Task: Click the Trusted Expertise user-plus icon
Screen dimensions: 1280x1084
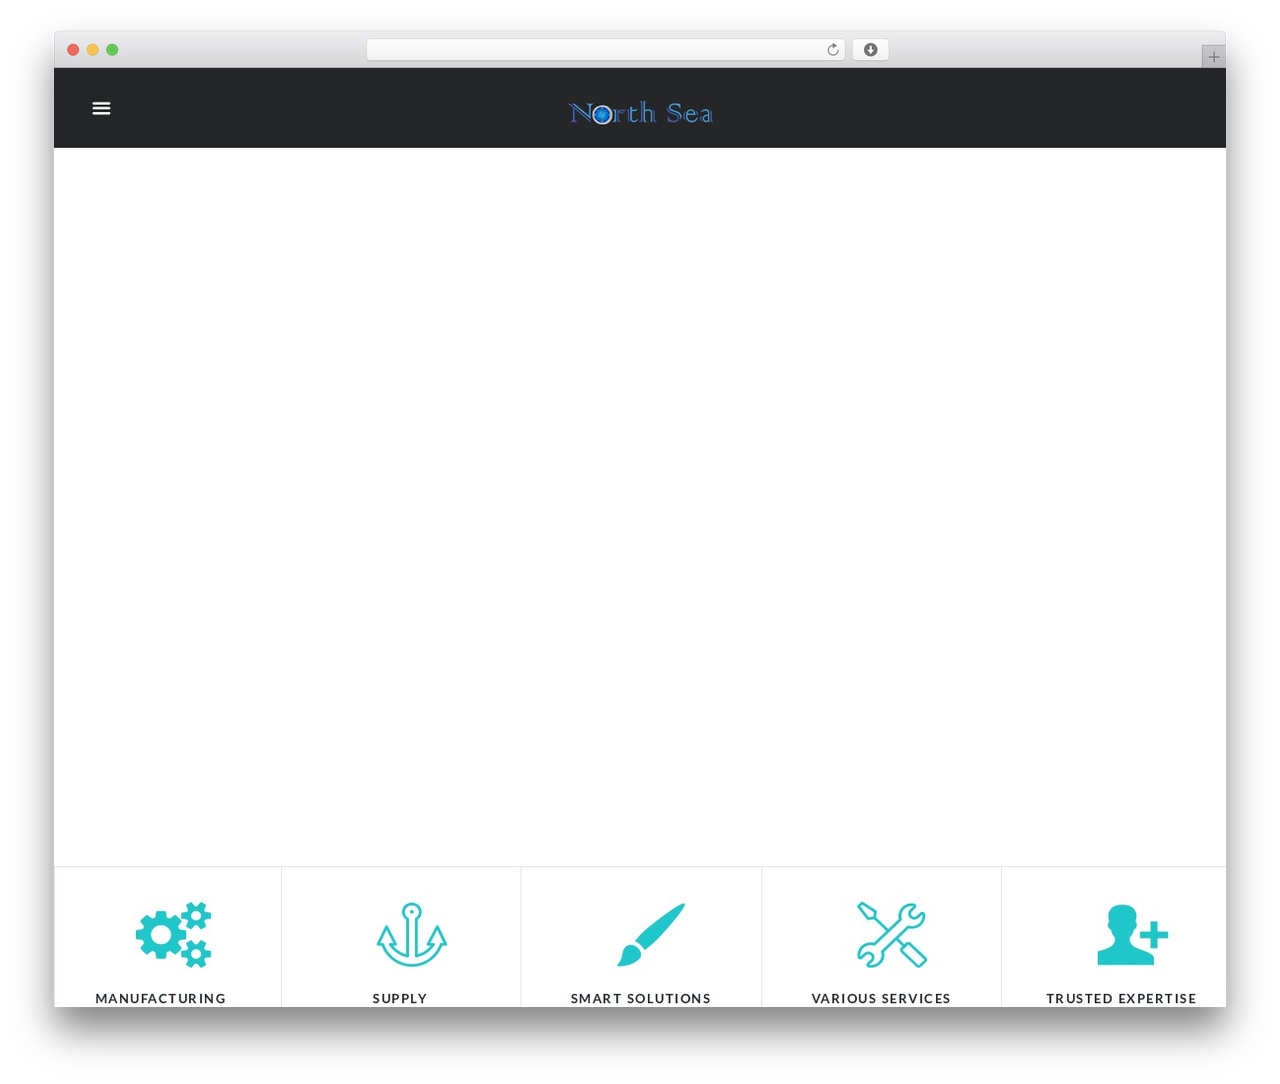Action: coord(1132,934)
